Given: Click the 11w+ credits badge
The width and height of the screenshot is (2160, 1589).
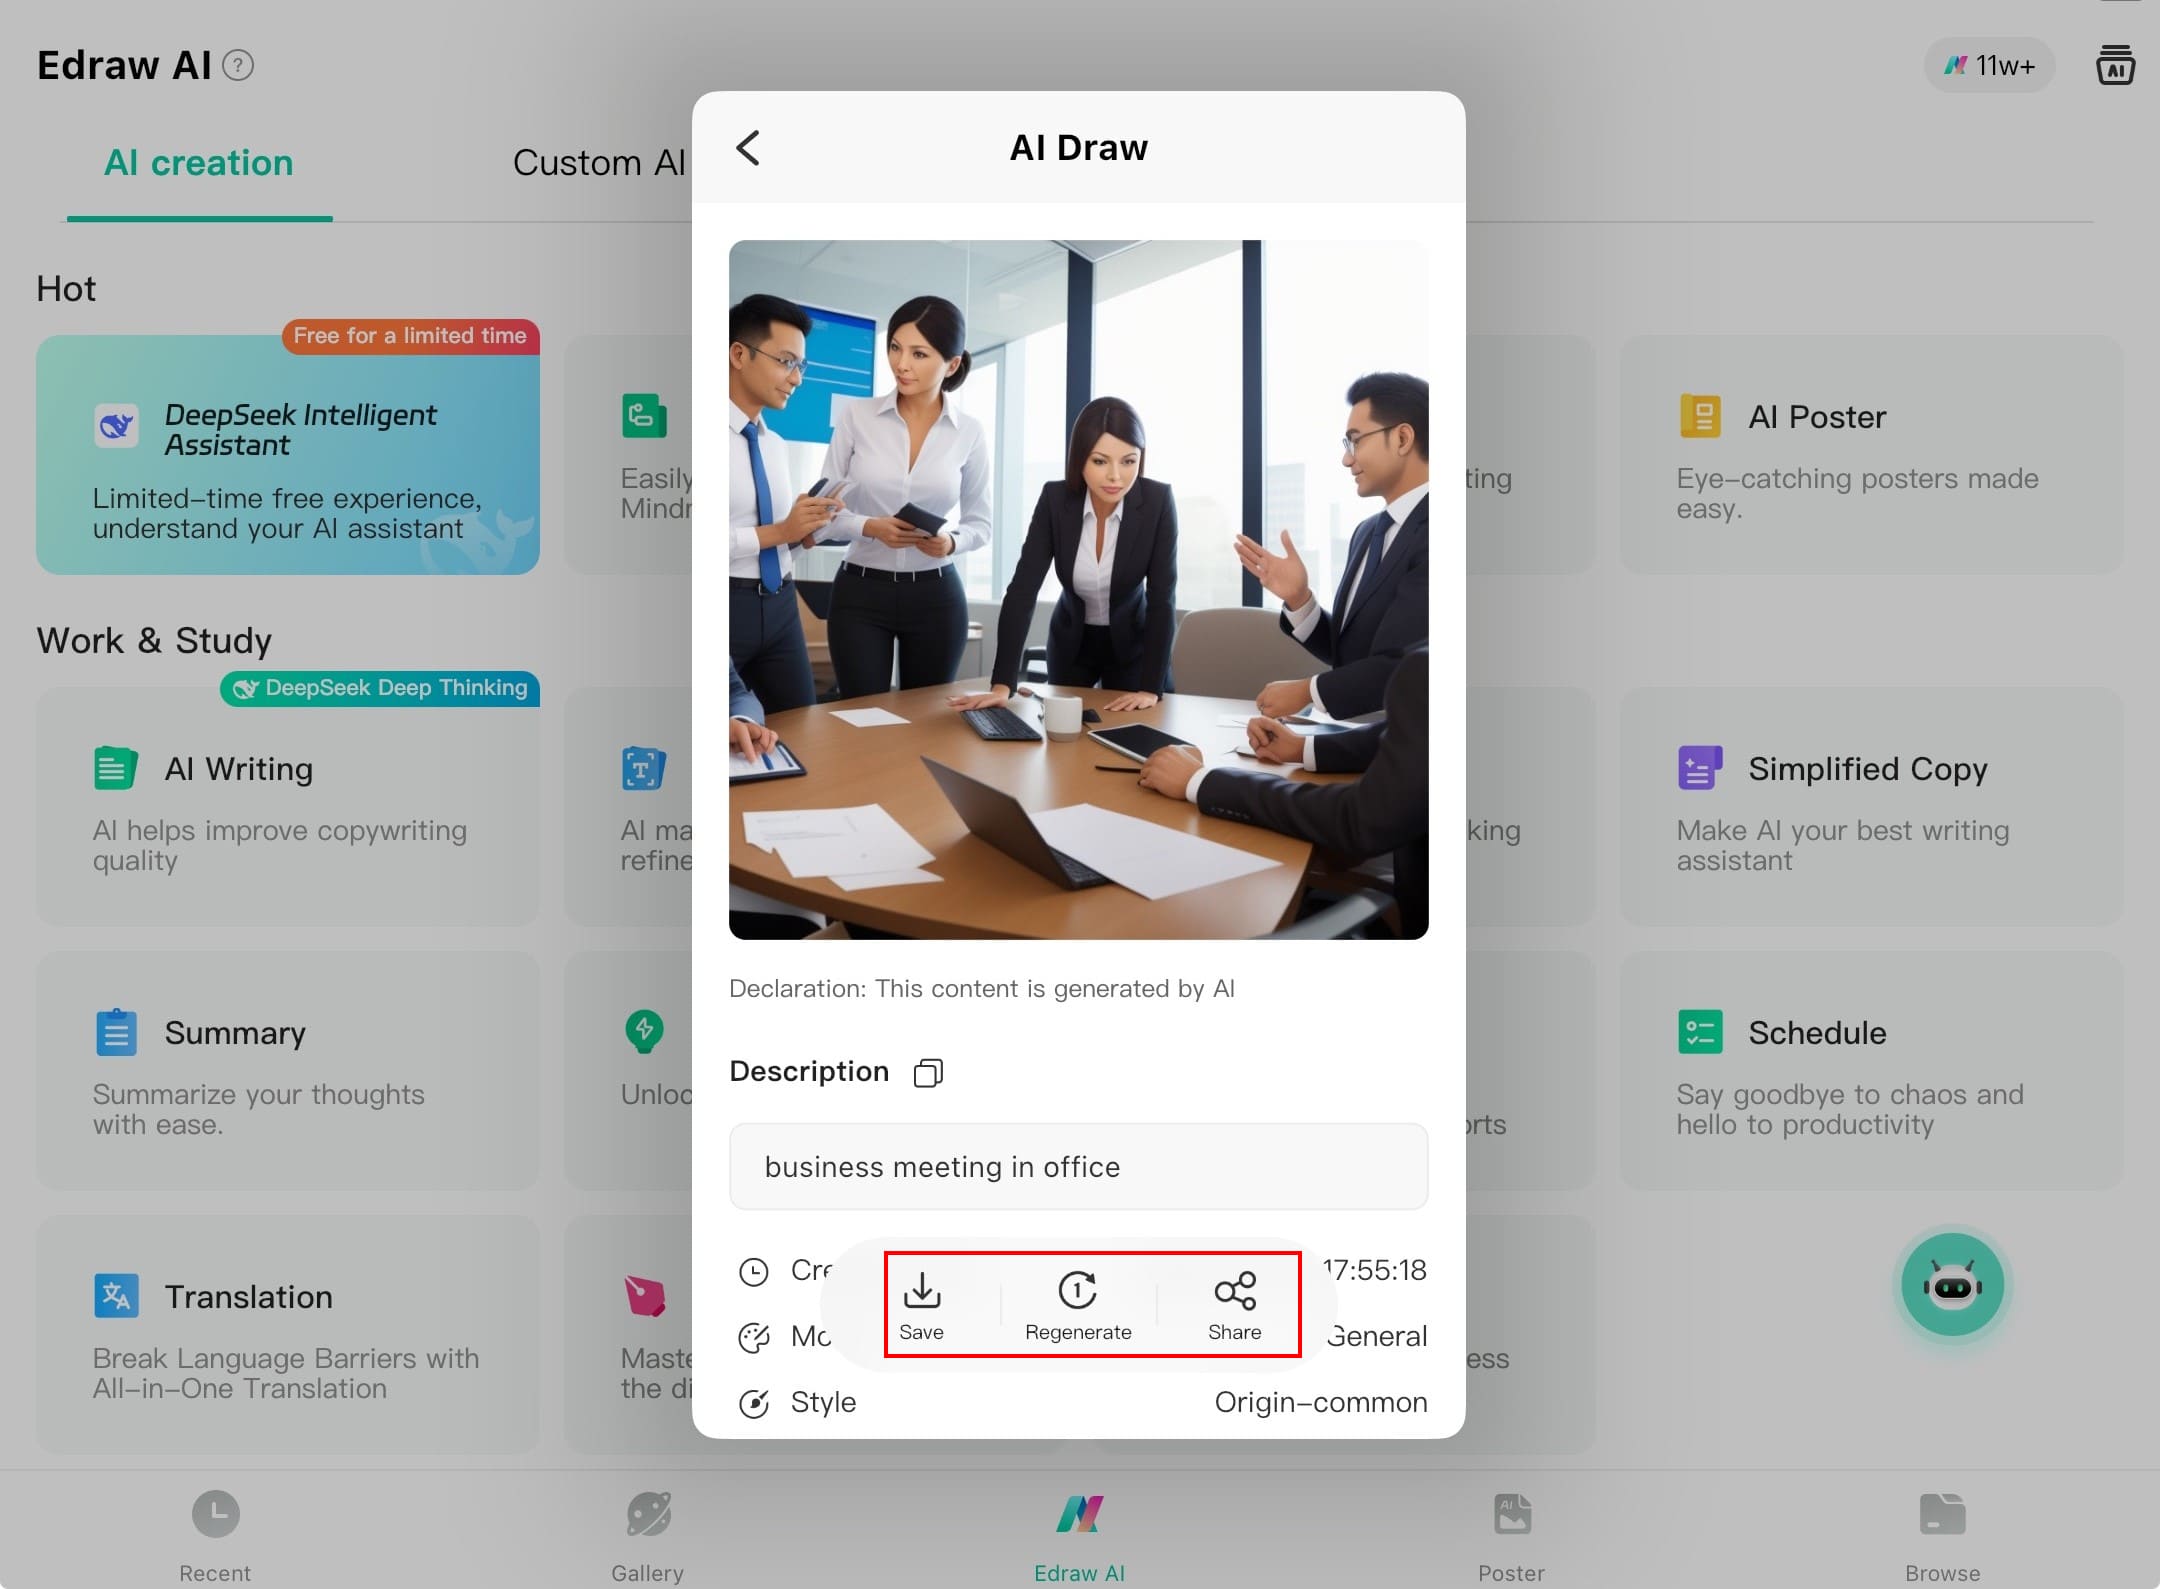Looking at the screenshot, I should coord(1989,66).
